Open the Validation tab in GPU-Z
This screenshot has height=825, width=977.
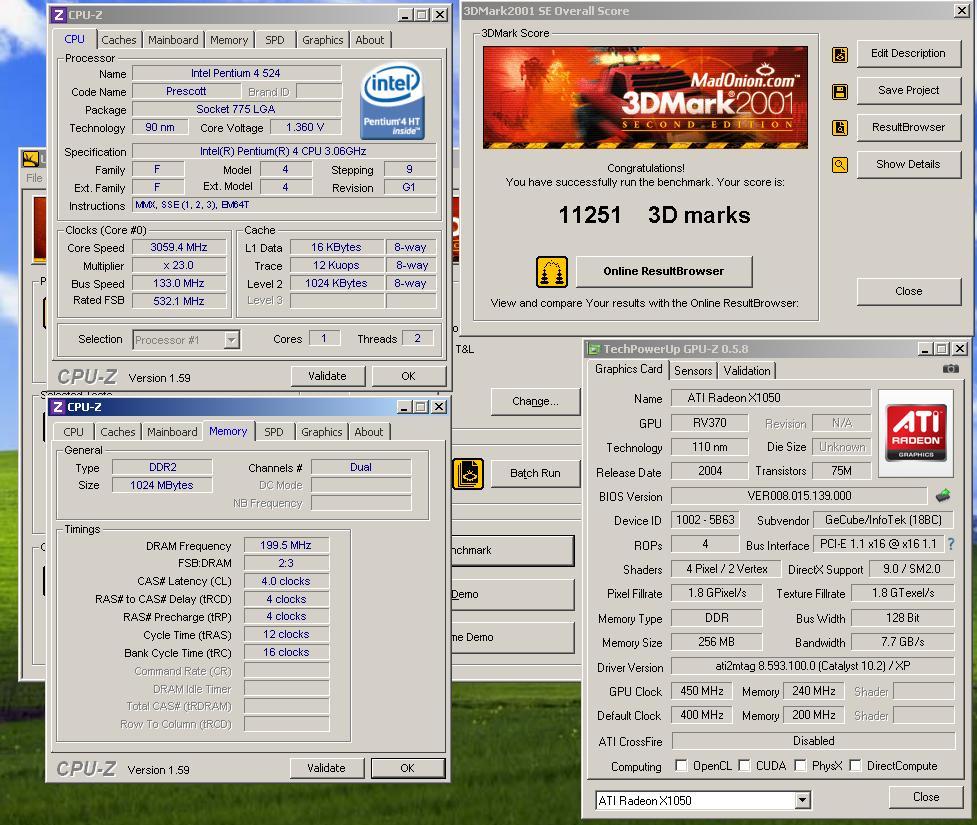746,371
